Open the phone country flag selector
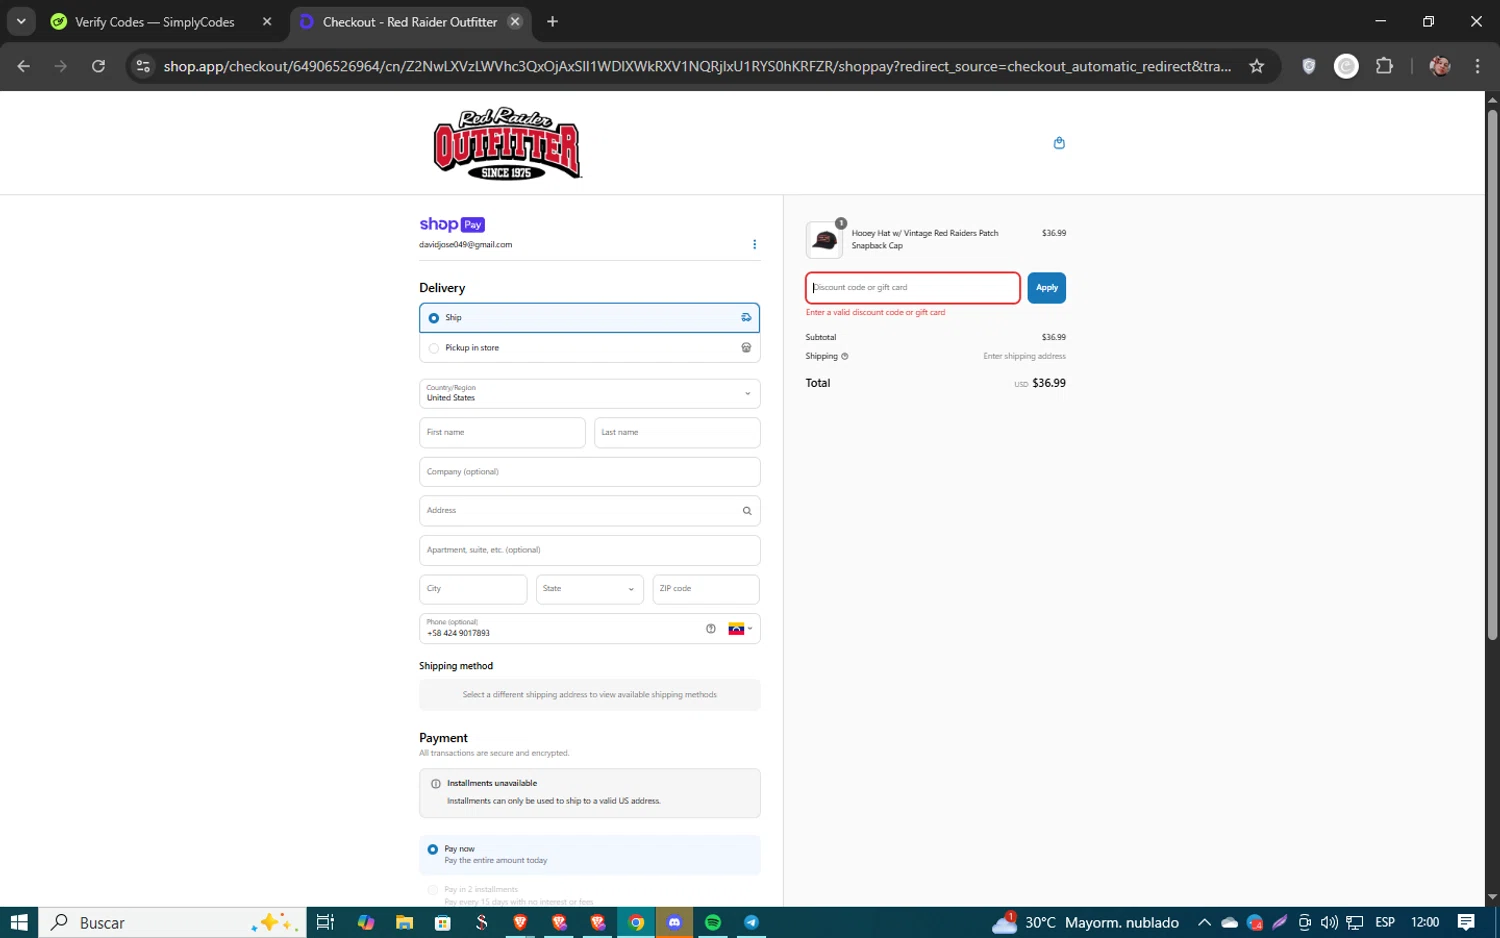Screen dimensions: 1500x938 740,629
